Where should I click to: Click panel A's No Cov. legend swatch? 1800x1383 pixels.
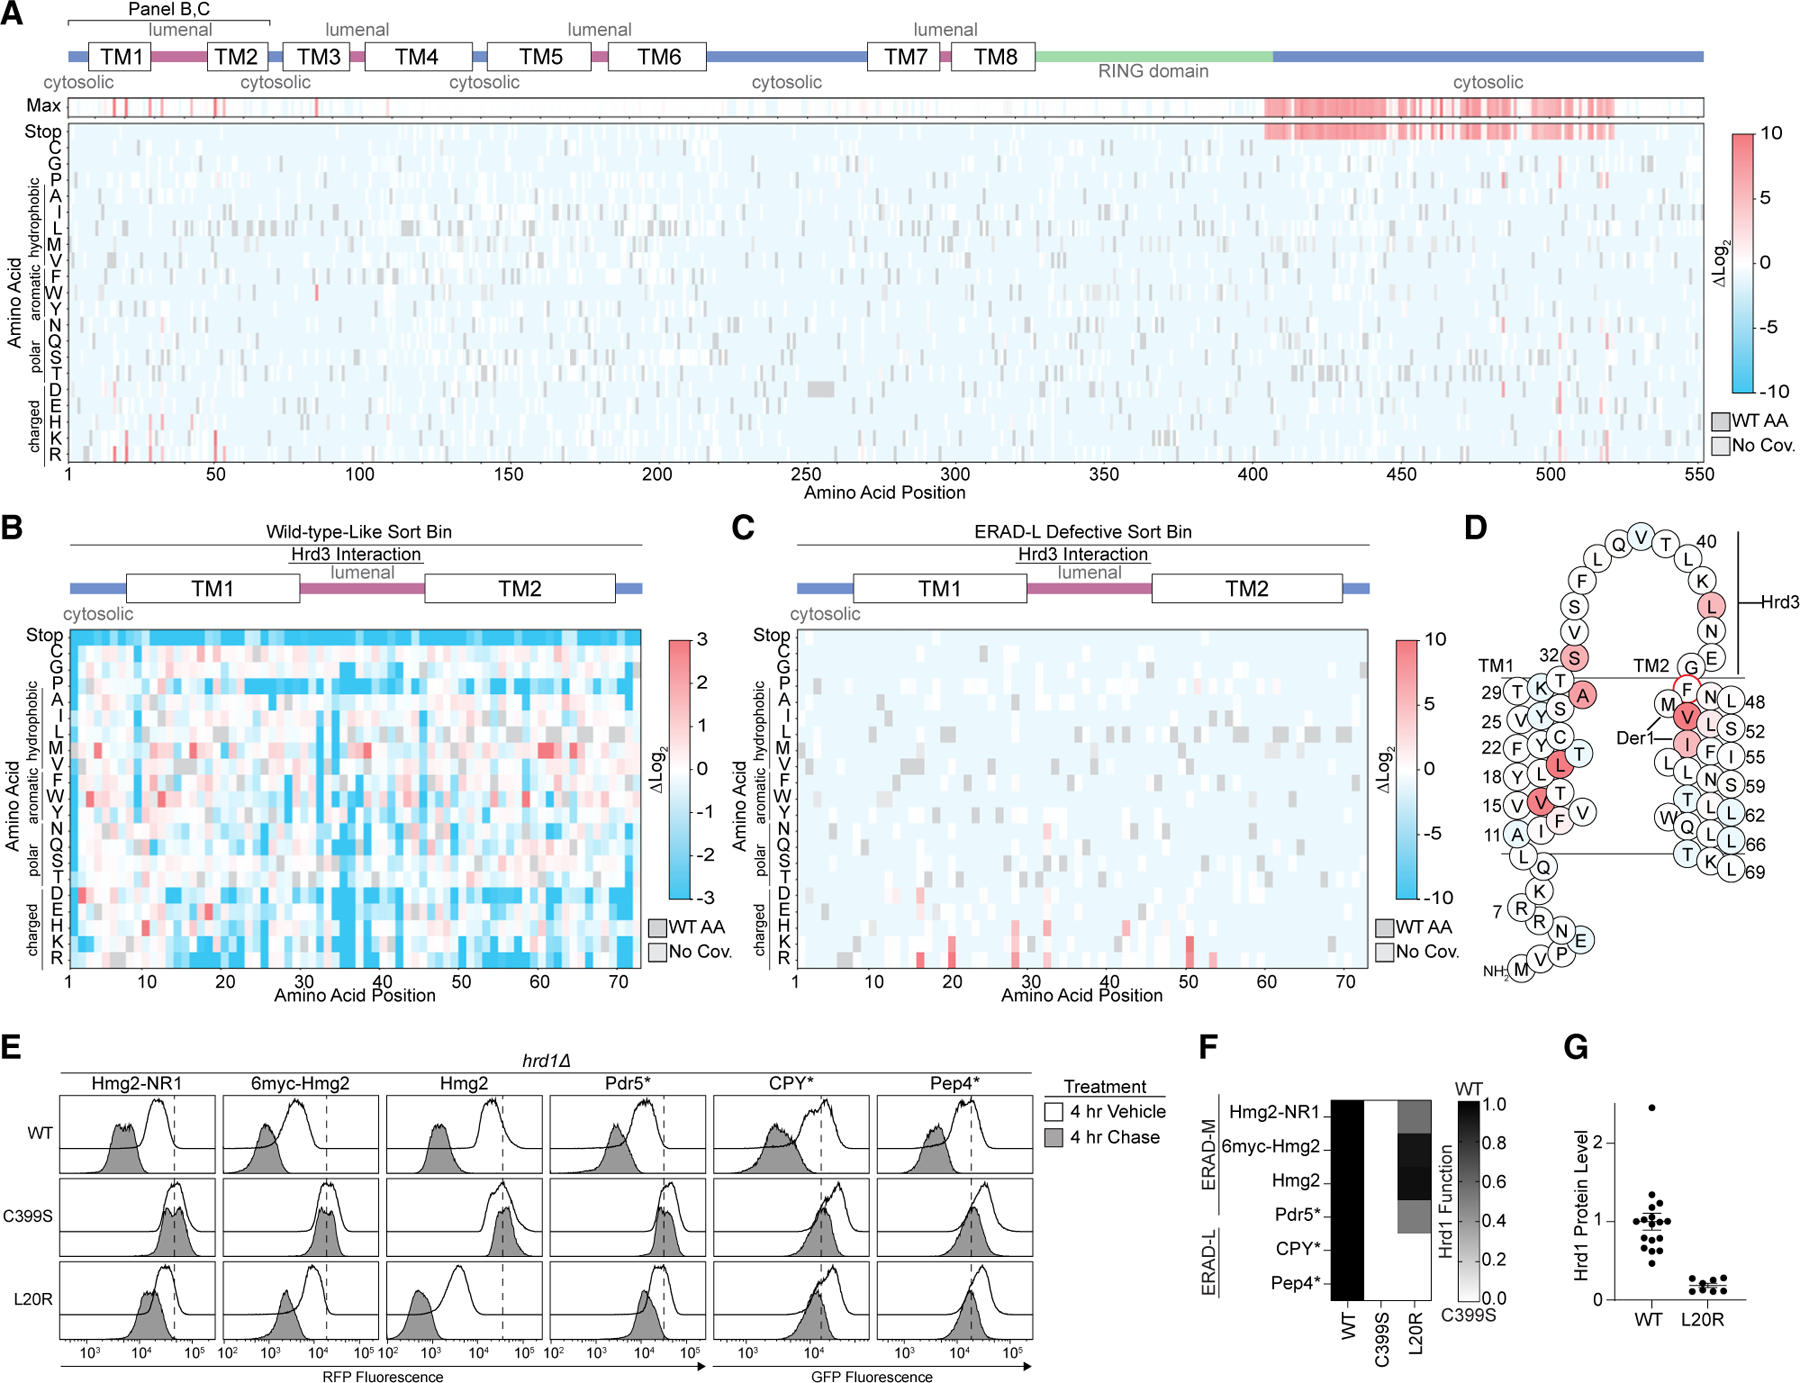coord(1720,445)
